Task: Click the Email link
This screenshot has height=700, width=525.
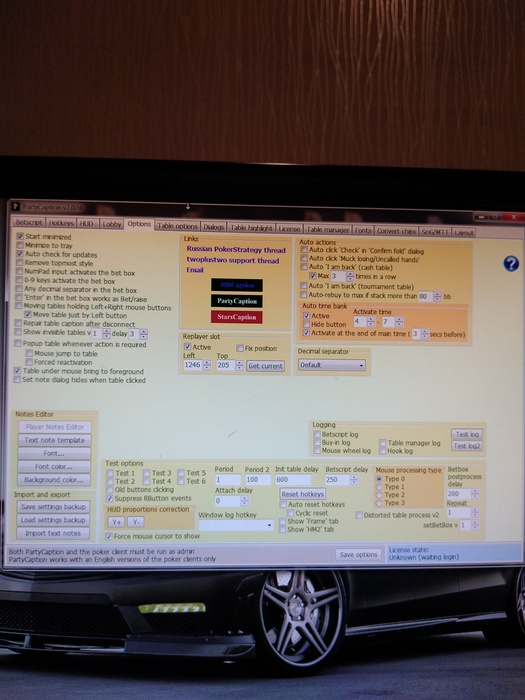Action: (195, 270)
